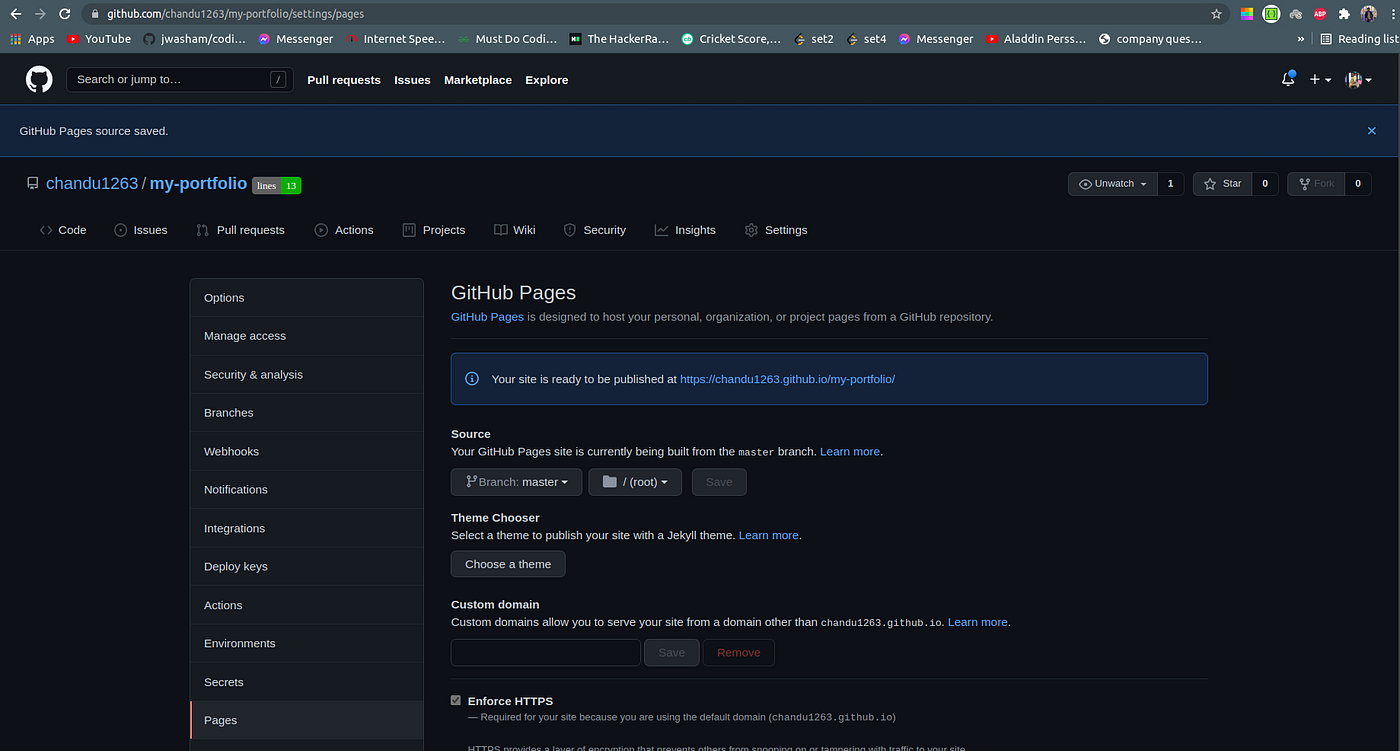The height and width of the screenshot is (751, 1400).
Task: Open the my-portfolio repository link
Action: [198, 184]
